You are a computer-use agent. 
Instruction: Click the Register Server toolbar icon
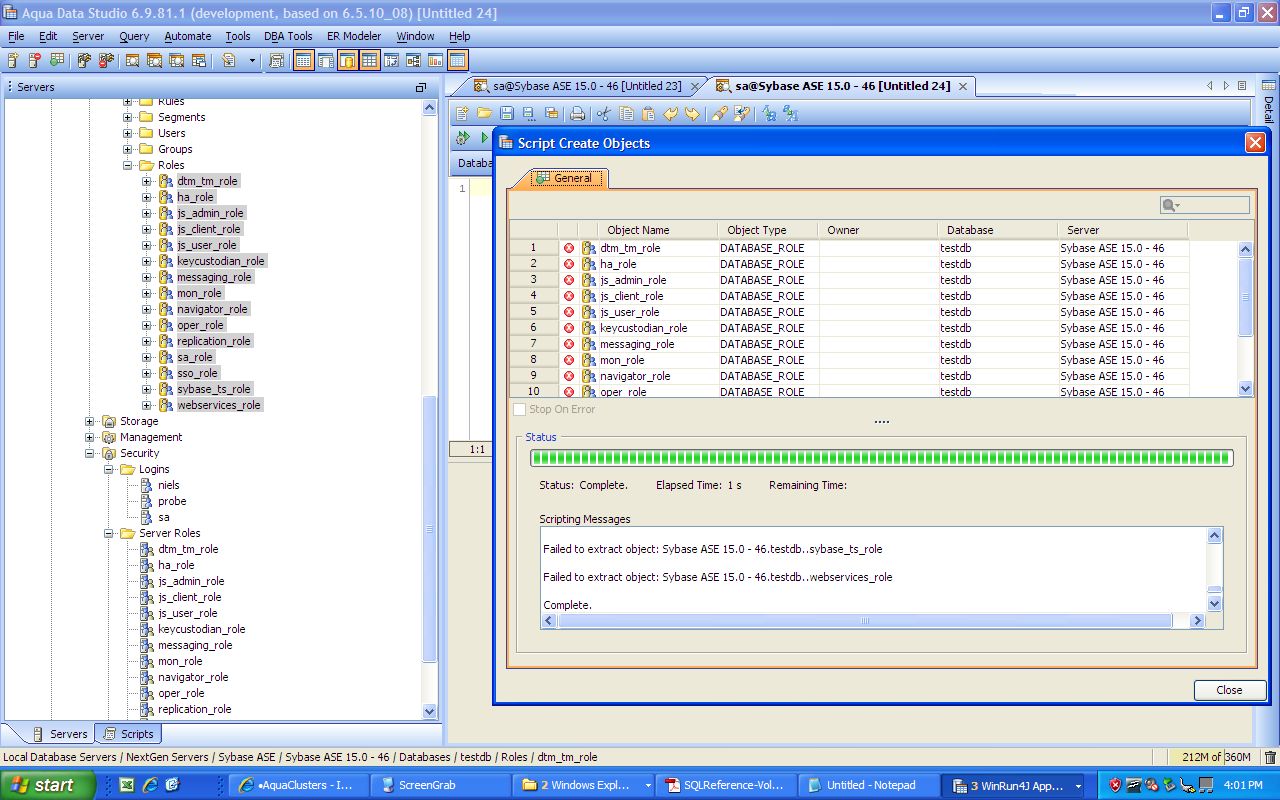pyautogui.click(x=13, y=61)
